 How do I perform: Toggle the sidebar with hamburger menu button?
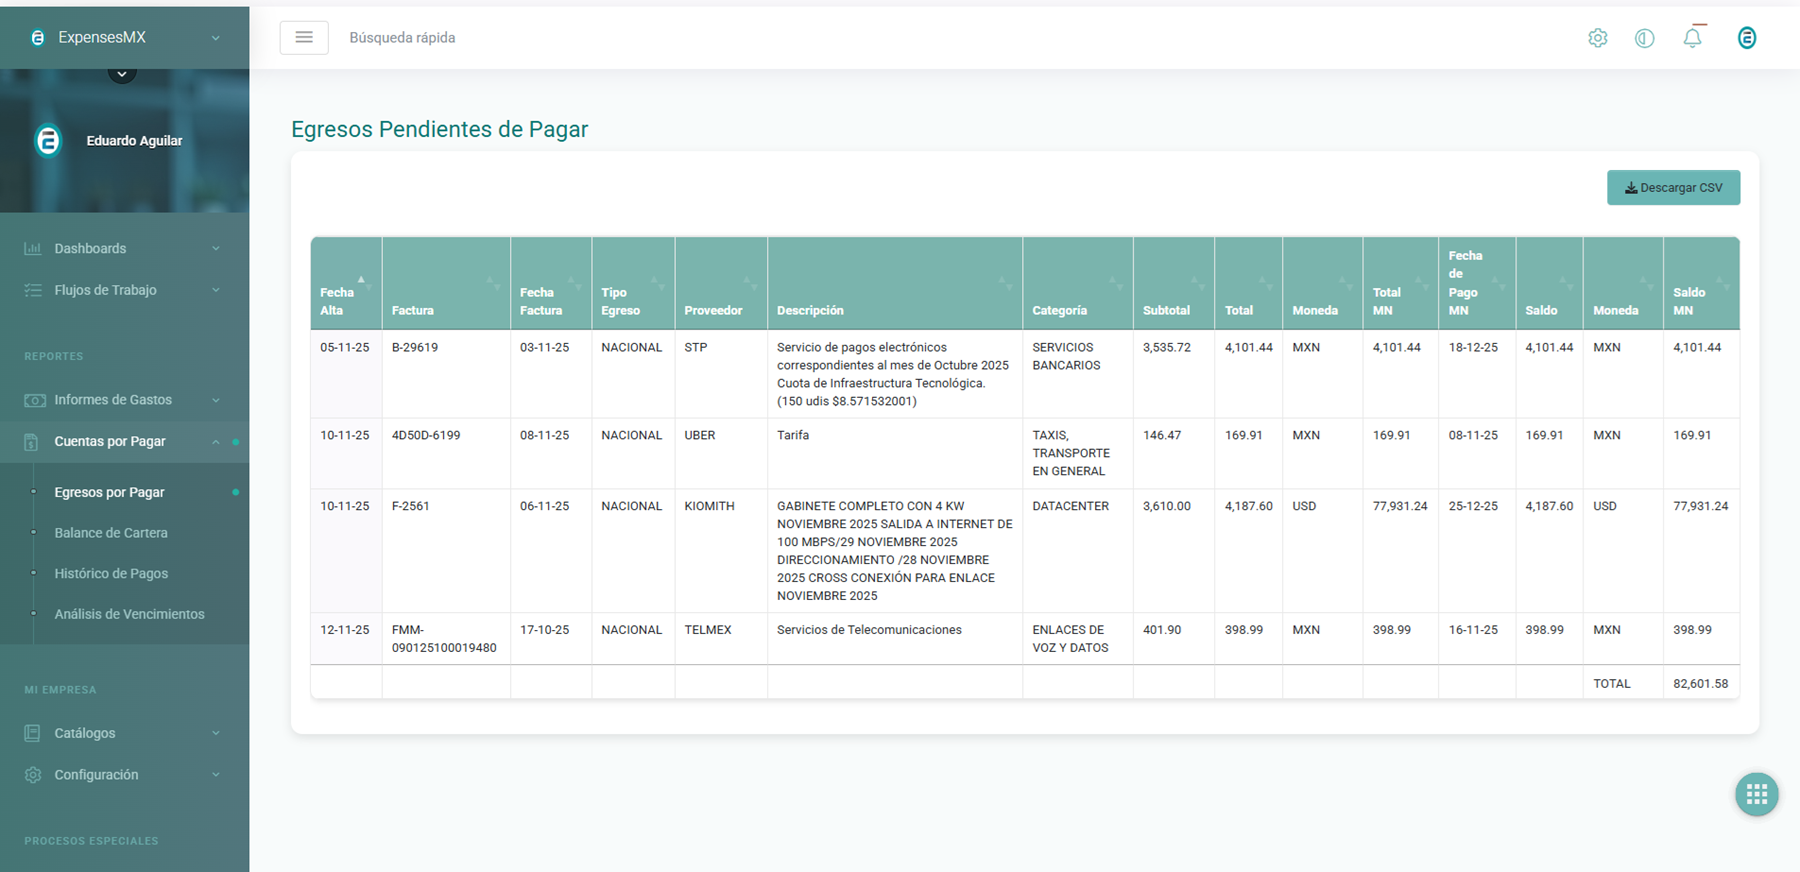304,38
